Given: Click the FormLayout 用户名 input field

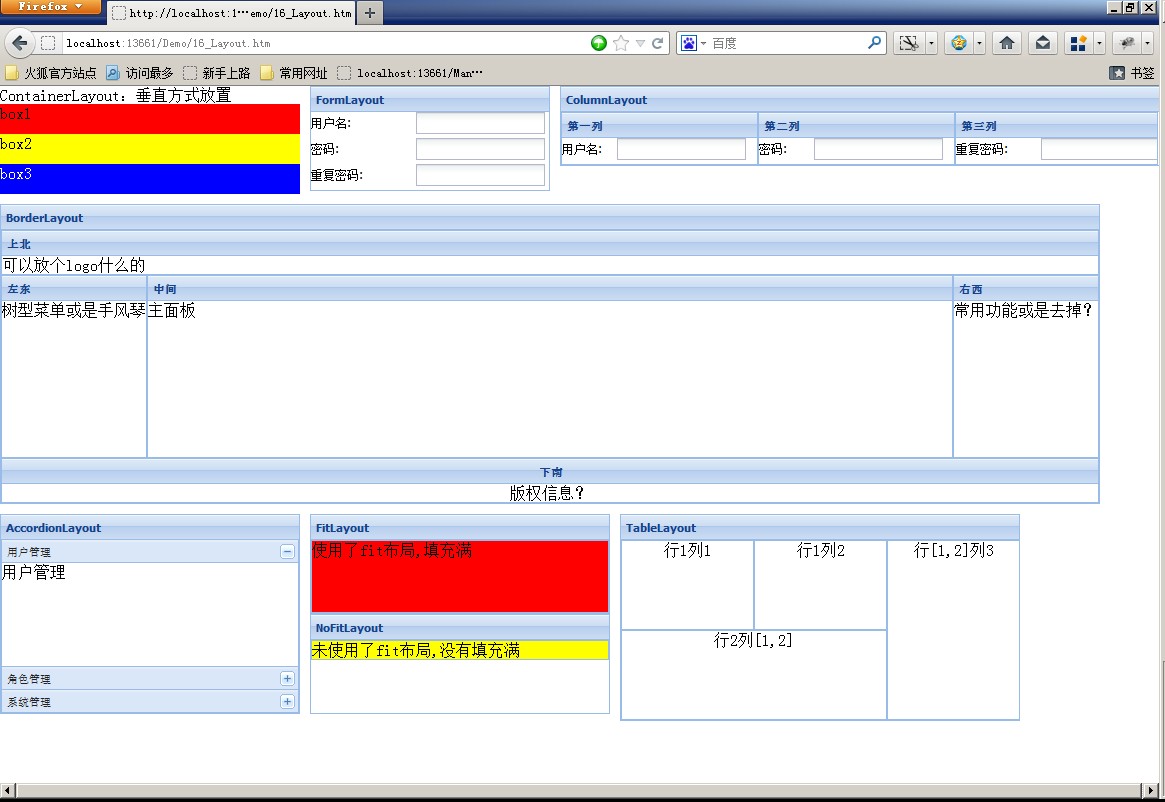Looking at the screenshot, I should (x=480, y=123).
